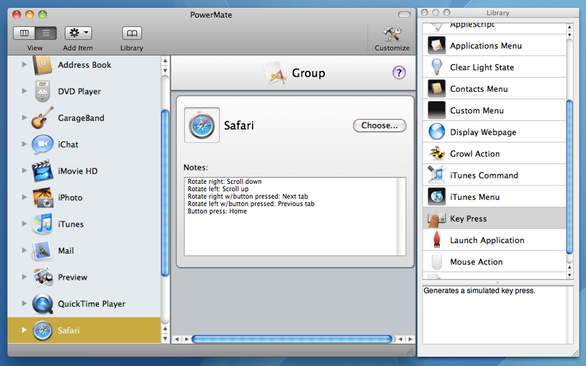
Task: Select Applications Menu icon in Library
Action: [x=437, y=46]
